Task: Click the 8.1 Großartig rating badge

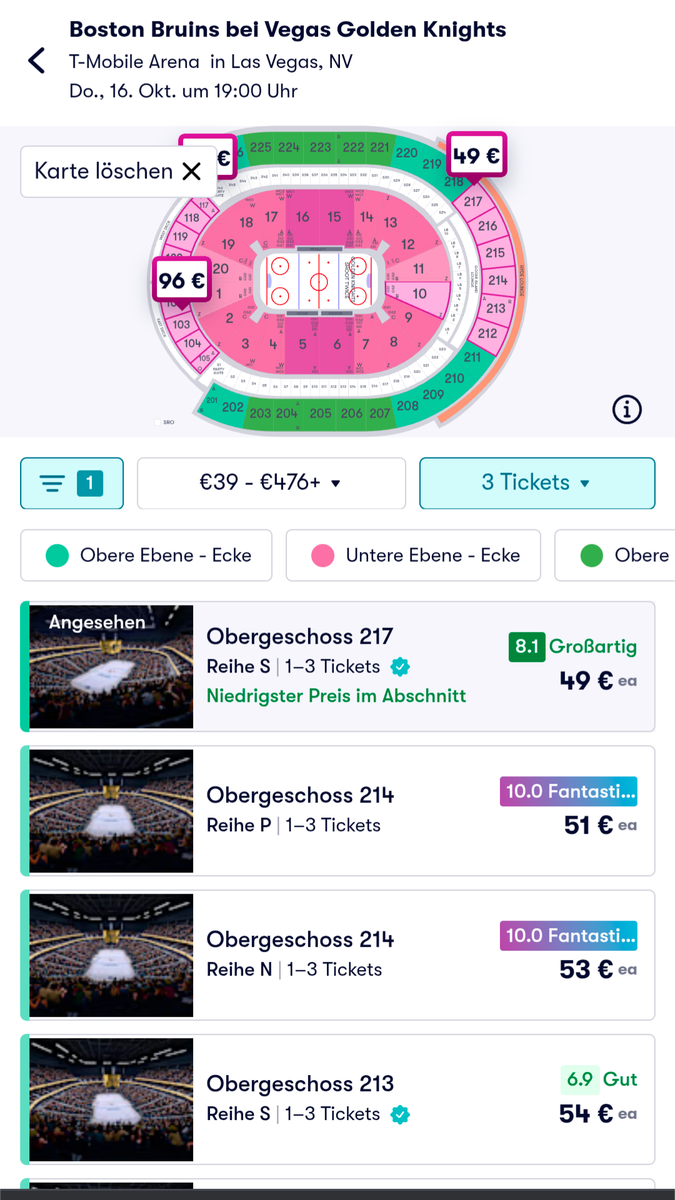Action: [x=572, y=646]
